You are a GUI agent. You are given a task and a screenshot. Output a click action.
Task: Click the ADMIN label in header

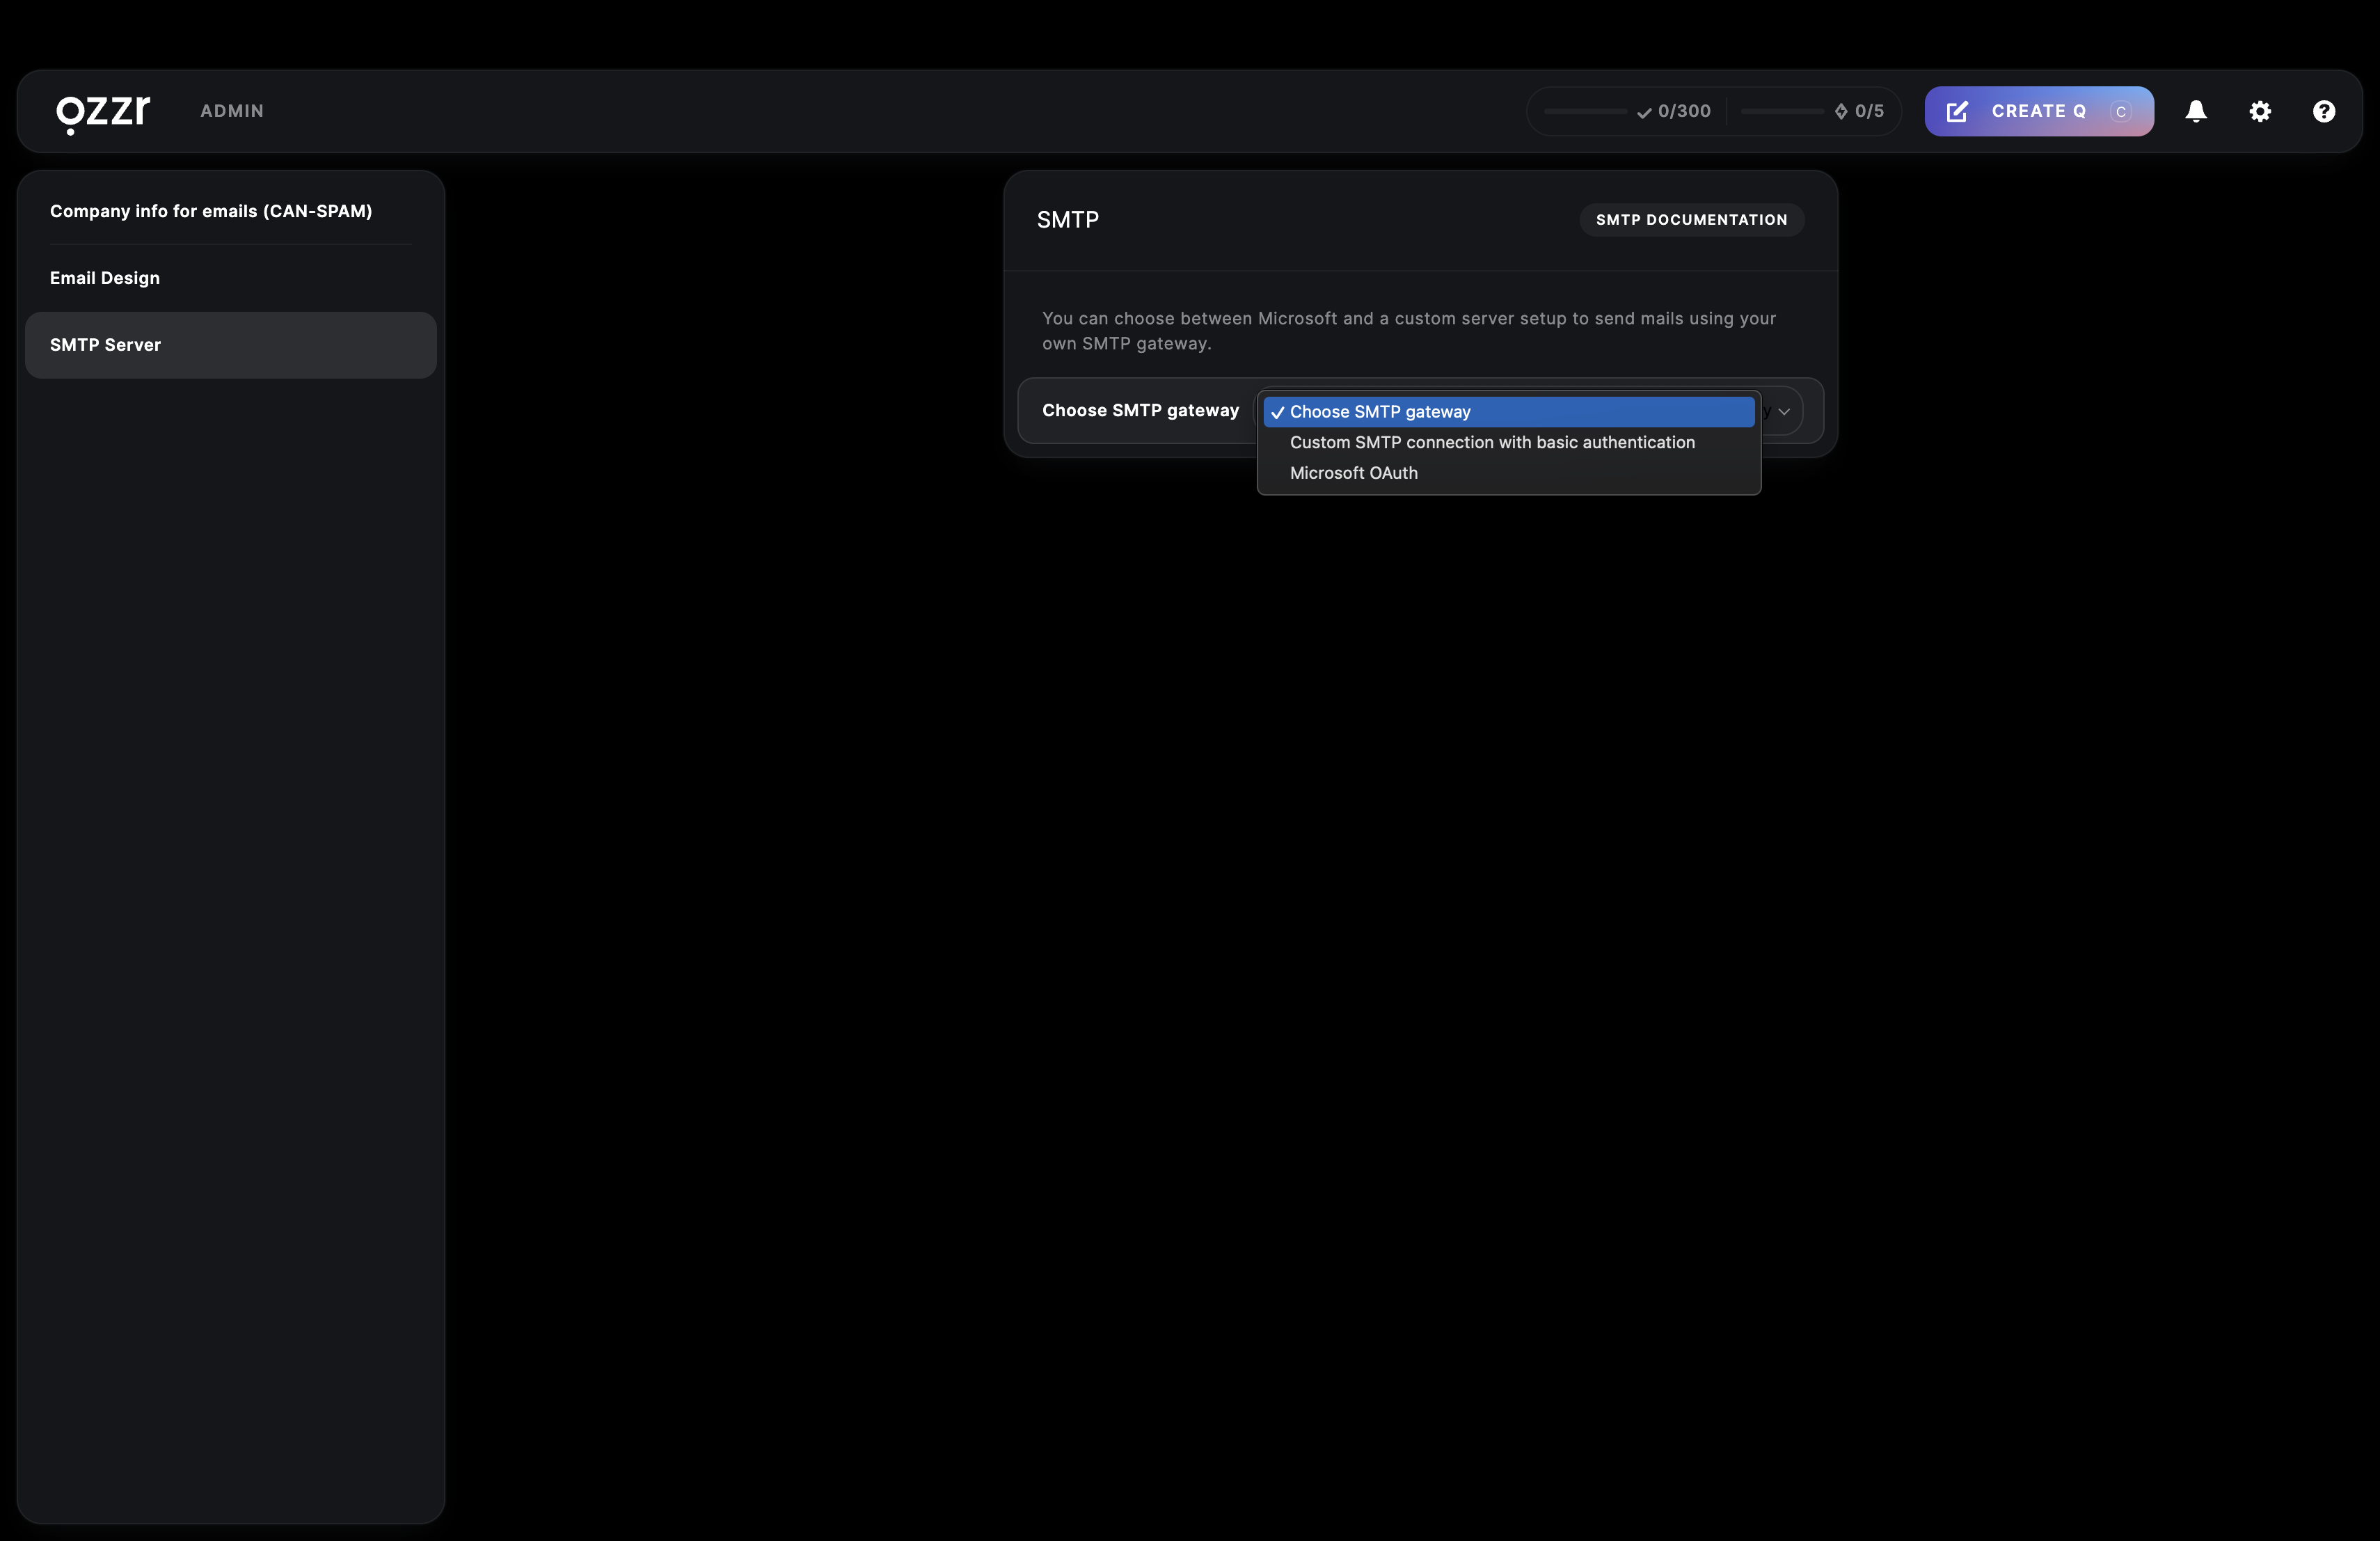pyautogui.click(x=232, y=111)
